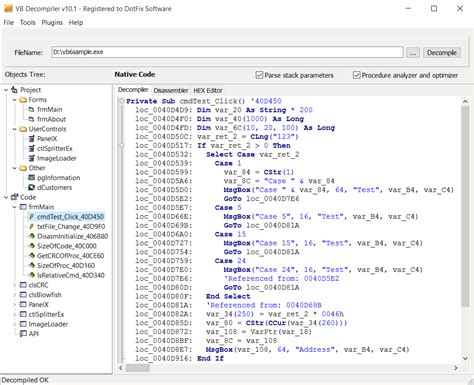This screenshot has height=385, width=474.
Task: Collapse the Forms folder node
Action: click(14, 100)
